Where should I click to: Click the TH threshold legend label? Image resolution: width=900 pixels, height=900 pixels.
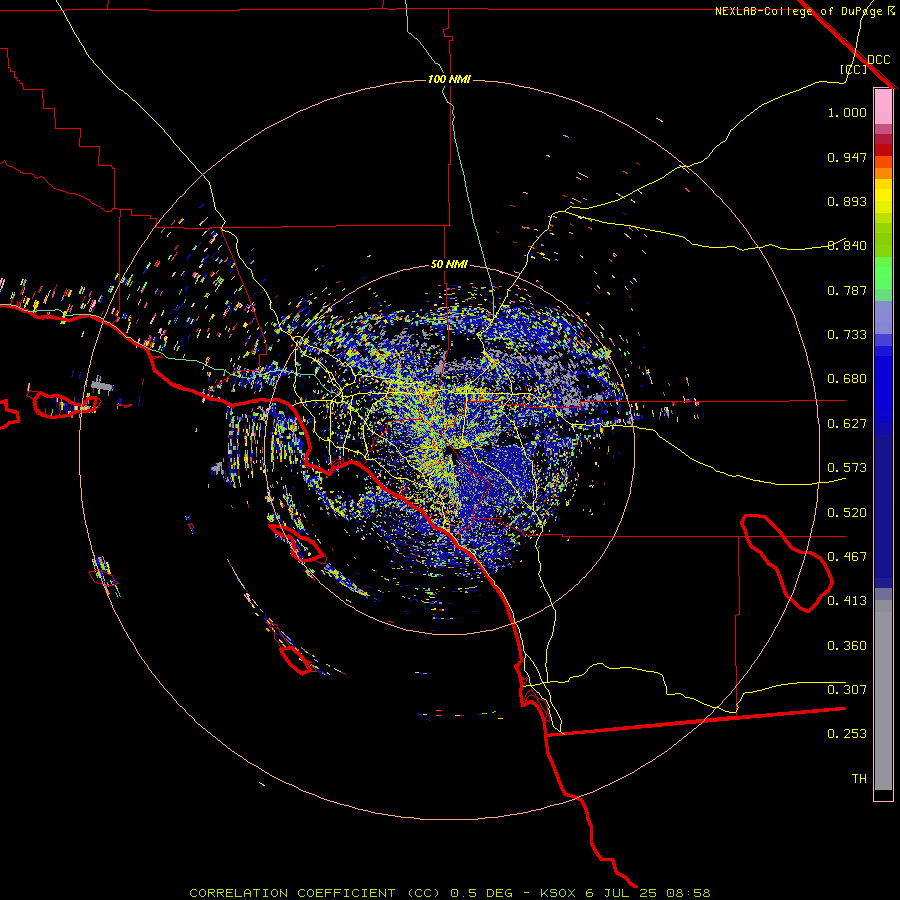(x=859, y=779)
